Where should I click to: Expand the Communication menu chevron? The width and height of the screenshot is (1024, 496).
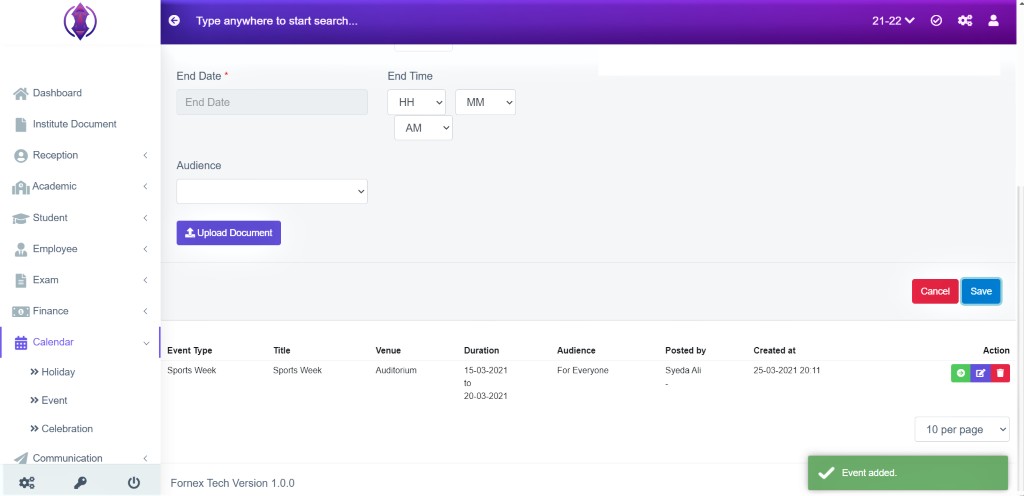coord(145,458)
